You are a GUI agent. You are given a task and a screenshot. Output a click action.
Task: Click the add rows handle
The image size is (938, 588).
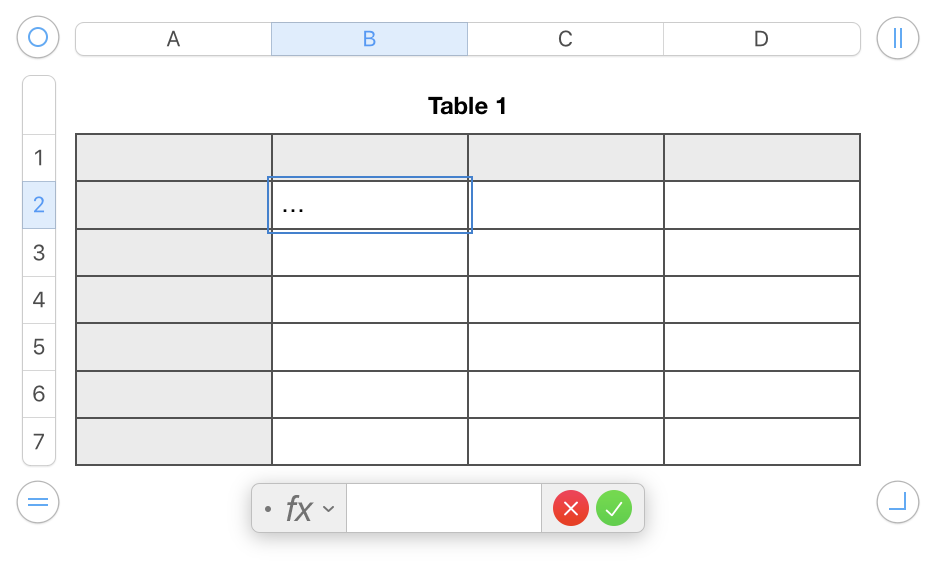[38, 502]
